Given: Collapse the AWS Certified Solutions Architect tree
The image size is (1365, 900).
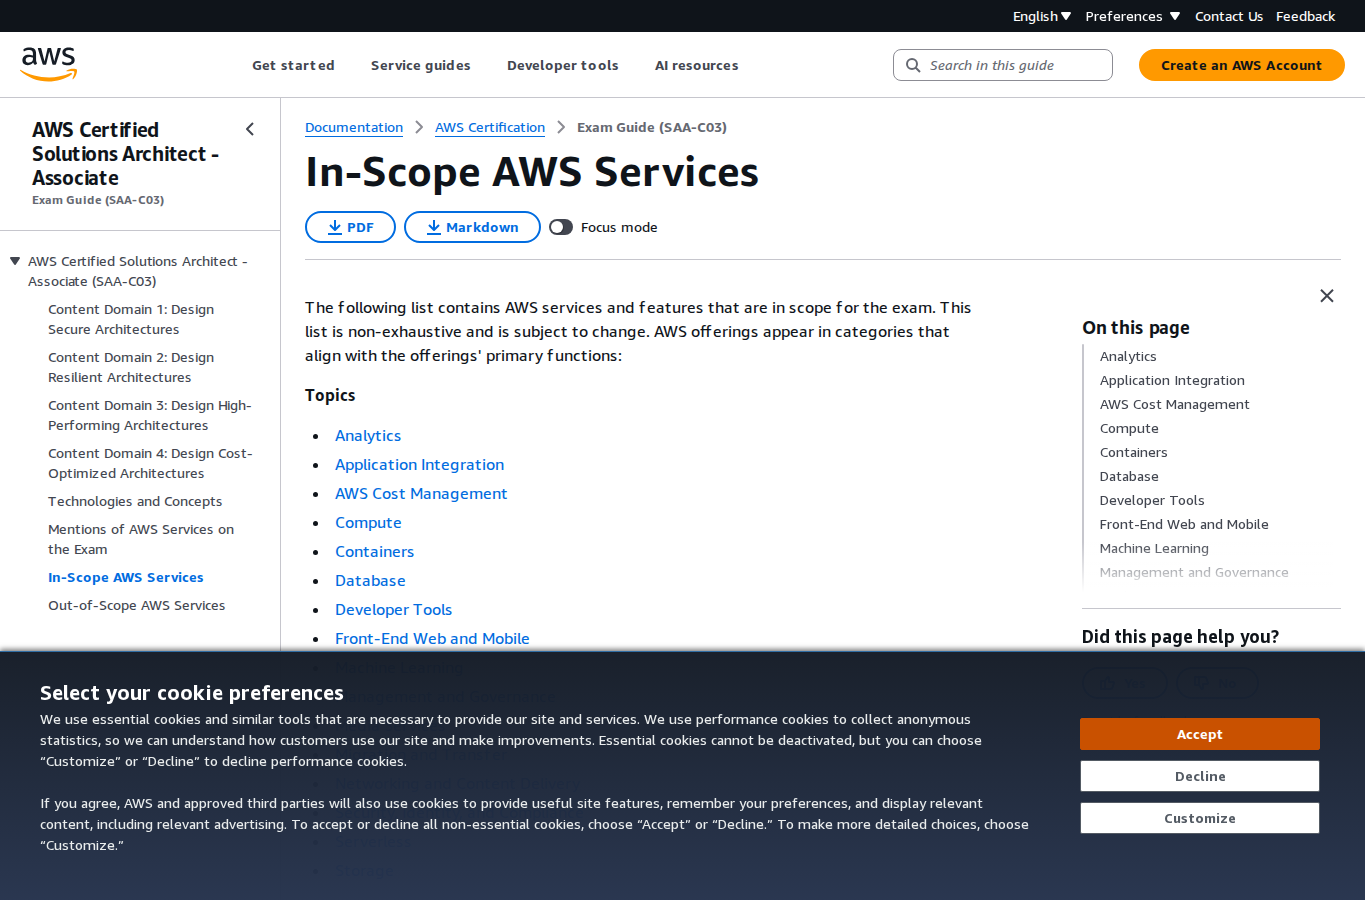Looking at the screenshot, I should pos(15,261).
